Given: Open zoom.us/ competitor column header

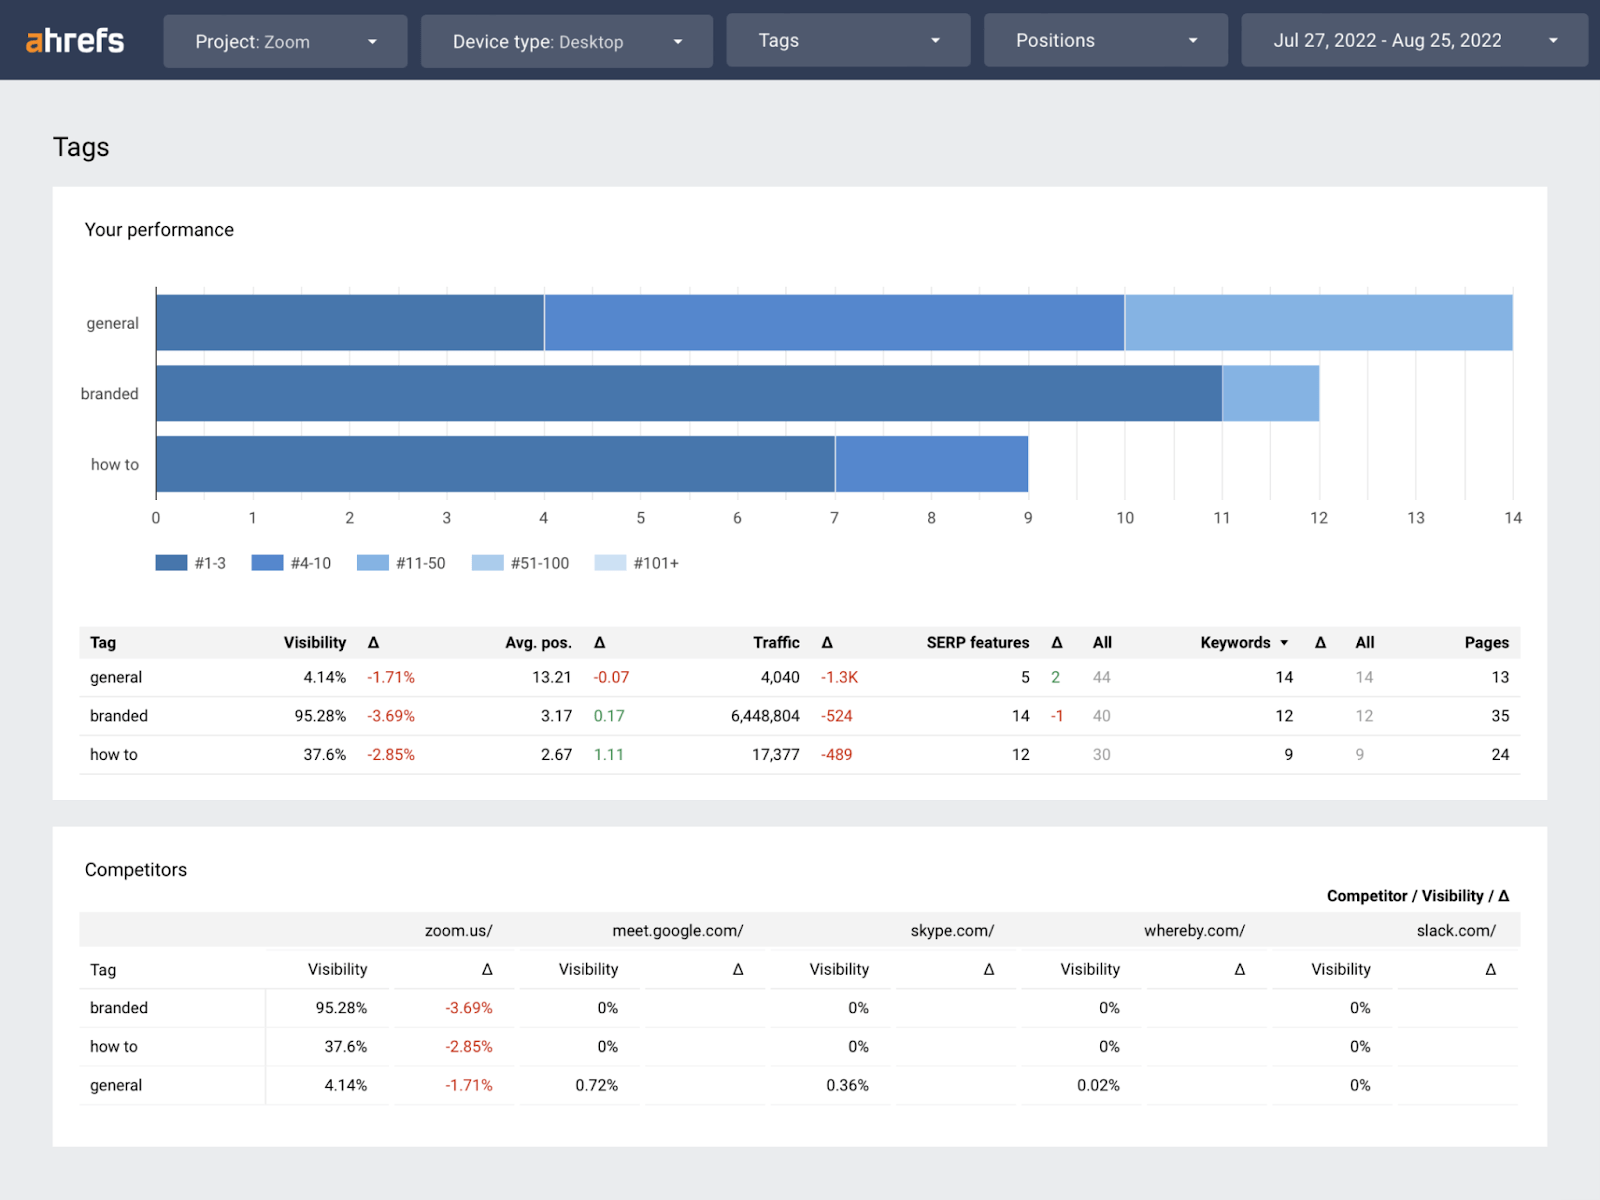Looking at the screenshot, I should [457, 930].
